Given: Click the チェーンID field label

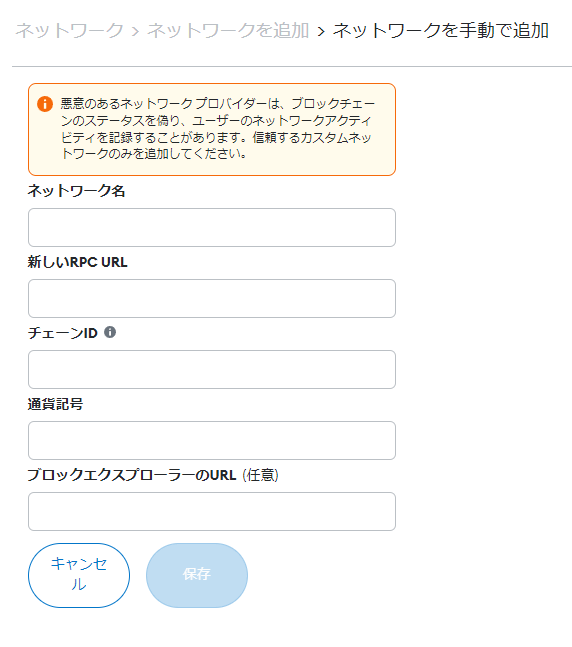Looking at the screenshot, I should coord(63,333).
